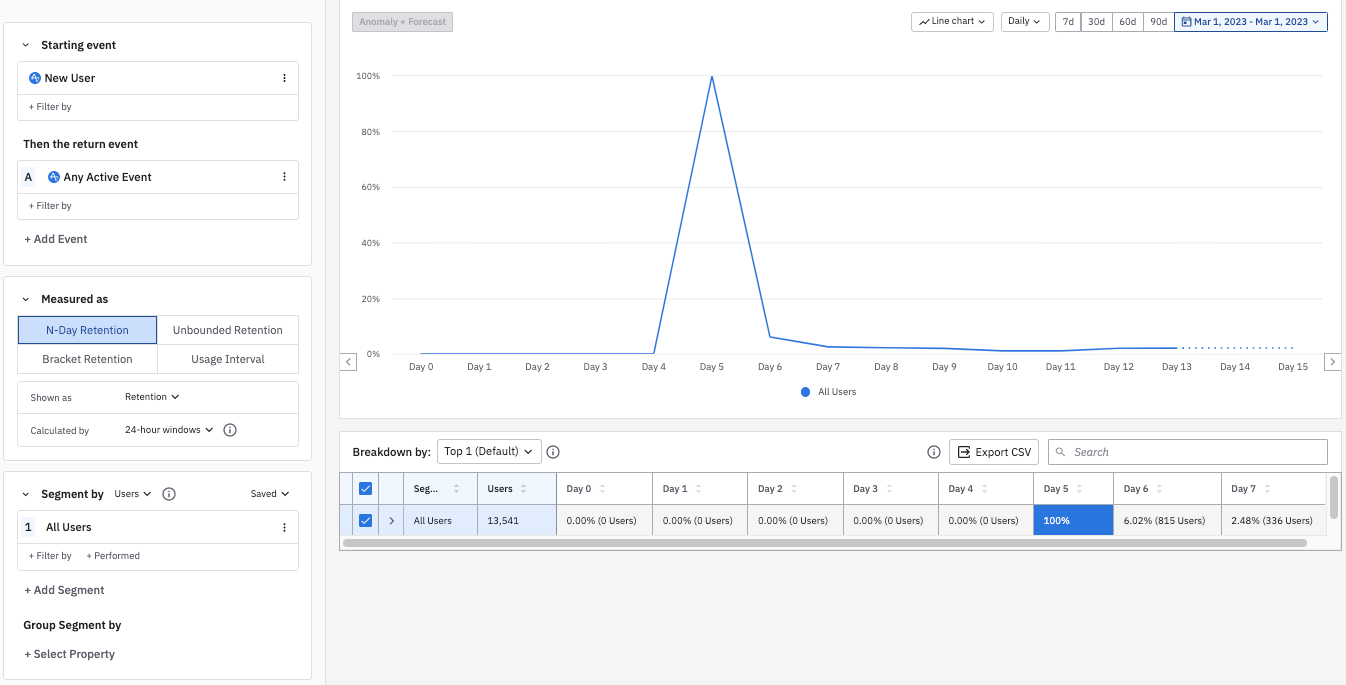Image resolution: width=1346 pixels, height=685 pixels.
Task: Open the Line chart type dropdown
Action: tap(952, 21)
